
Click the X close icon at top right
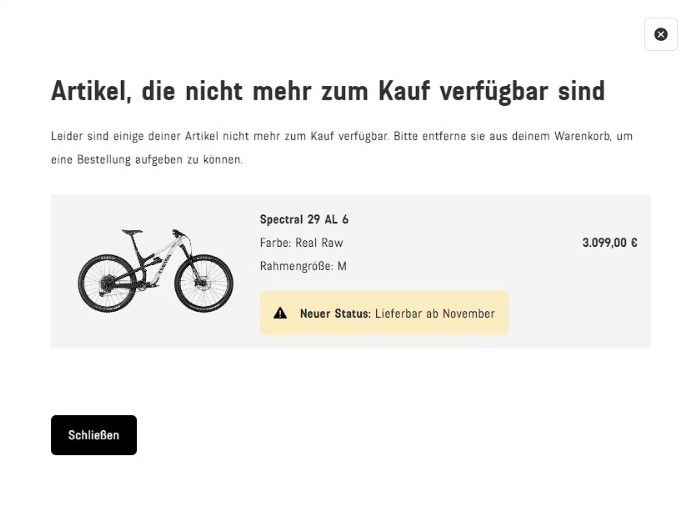click(x=660, y=34)
